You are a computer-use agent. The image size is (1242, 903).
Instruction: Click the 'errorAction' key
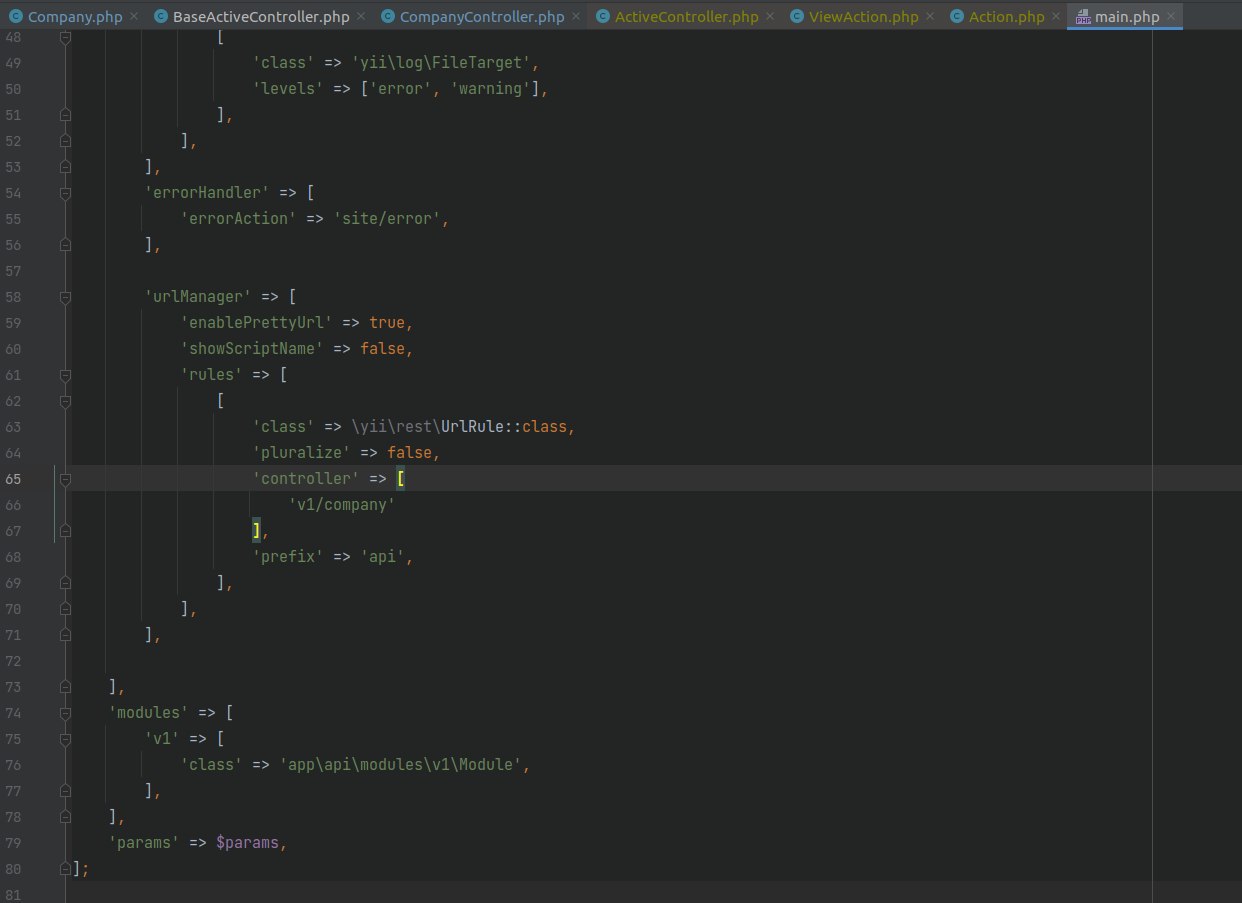pyautogui.click(x=238, y=219)
